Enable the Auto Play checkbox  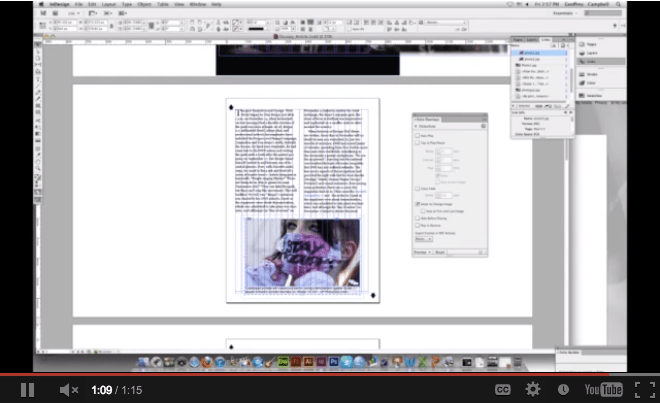pos(418,135)
